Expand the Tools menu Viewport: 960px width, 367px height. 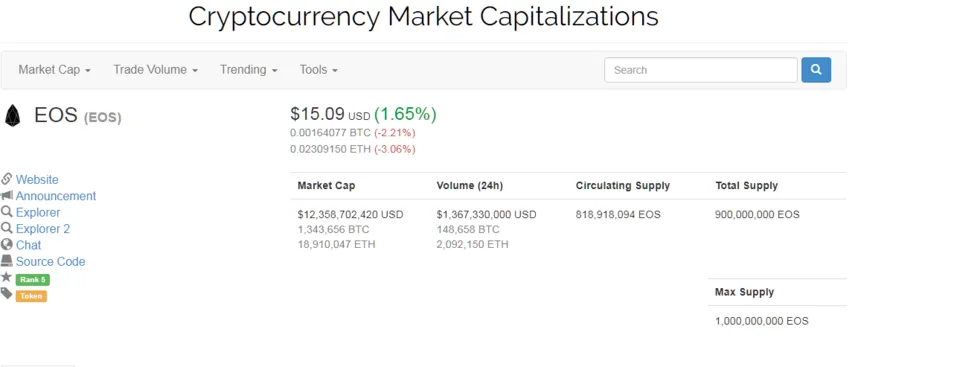(318, 70)
